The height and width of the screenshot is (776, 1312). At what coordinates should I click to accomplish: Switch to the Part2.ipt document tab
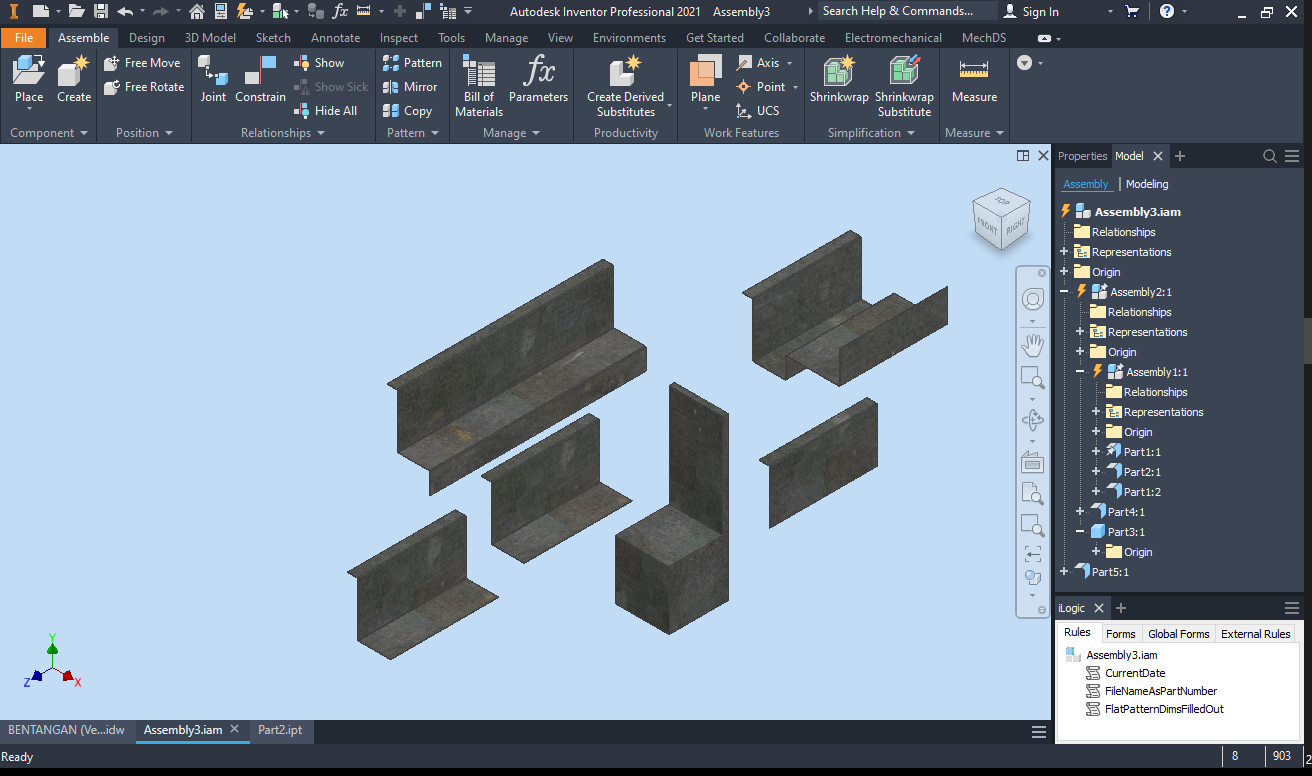coord(280,730)
